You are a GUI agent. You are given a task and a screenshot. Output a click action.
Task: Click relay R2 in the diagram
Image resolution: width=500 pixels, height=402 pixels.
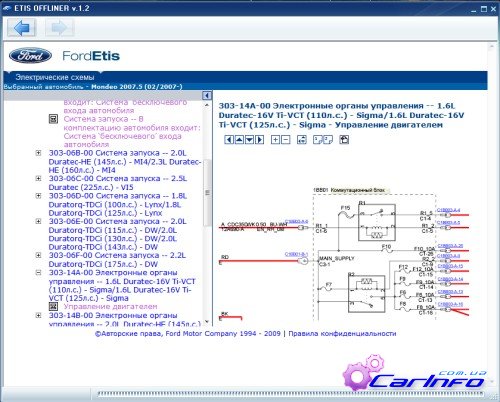(366, 293)
